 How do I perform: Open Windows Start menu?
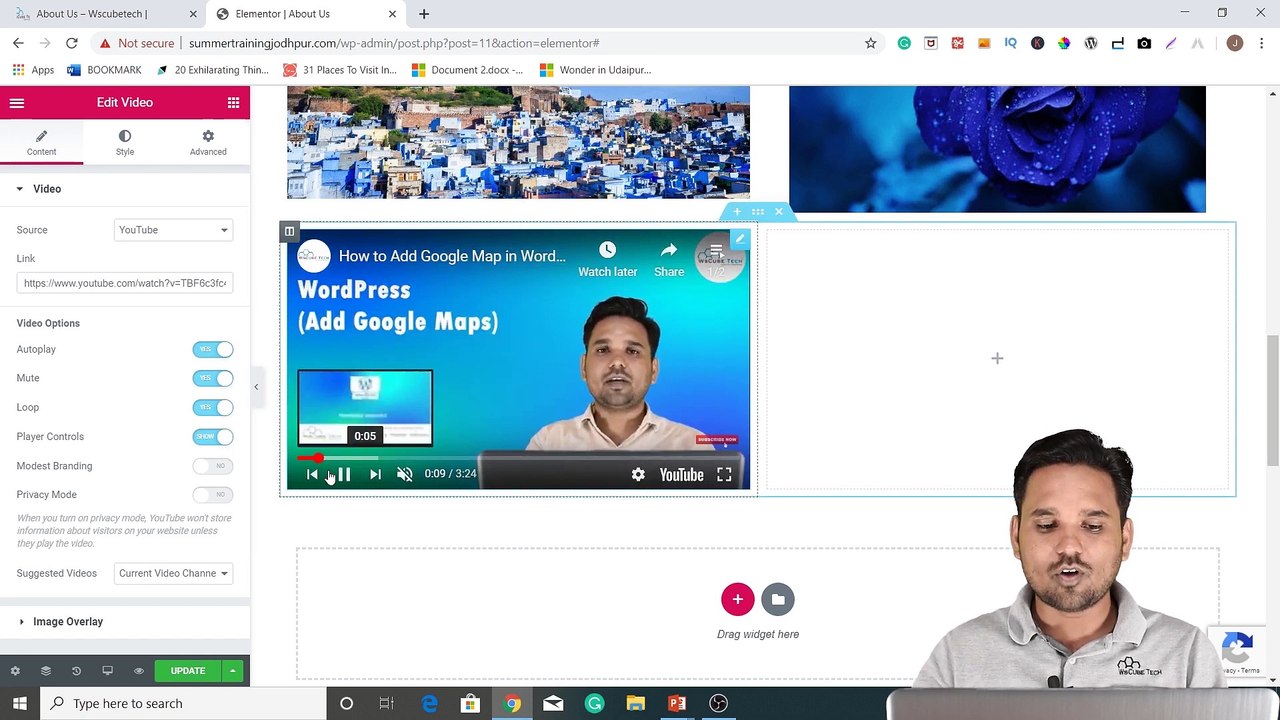coord(19,703)
